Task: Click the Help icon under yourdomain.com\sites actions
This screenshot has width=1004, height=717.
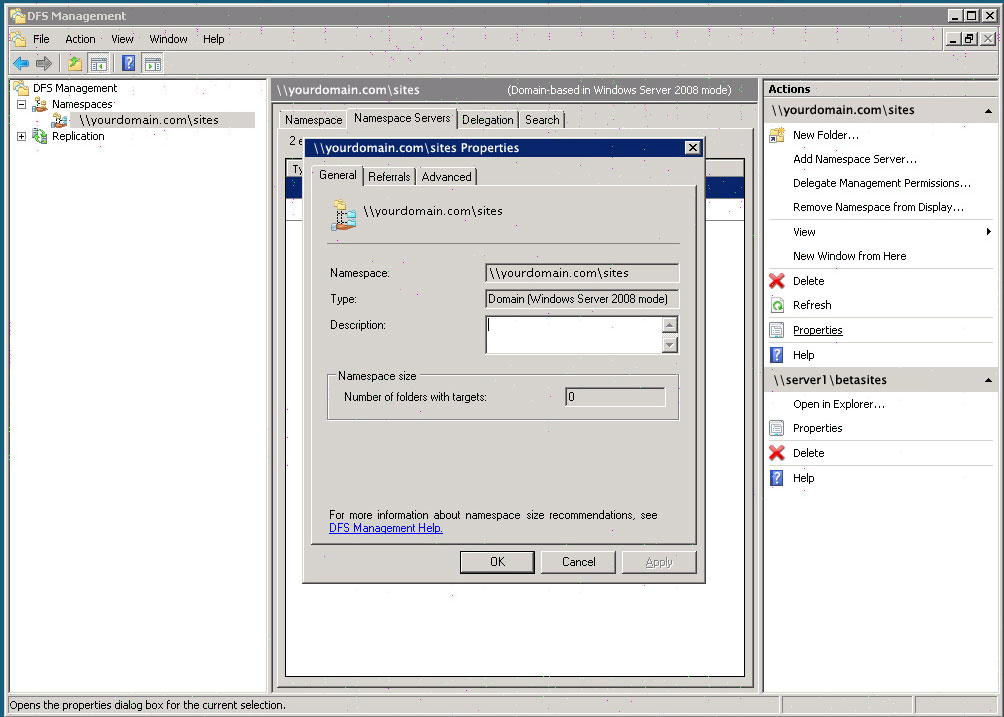Action: [x=777, y=355]
